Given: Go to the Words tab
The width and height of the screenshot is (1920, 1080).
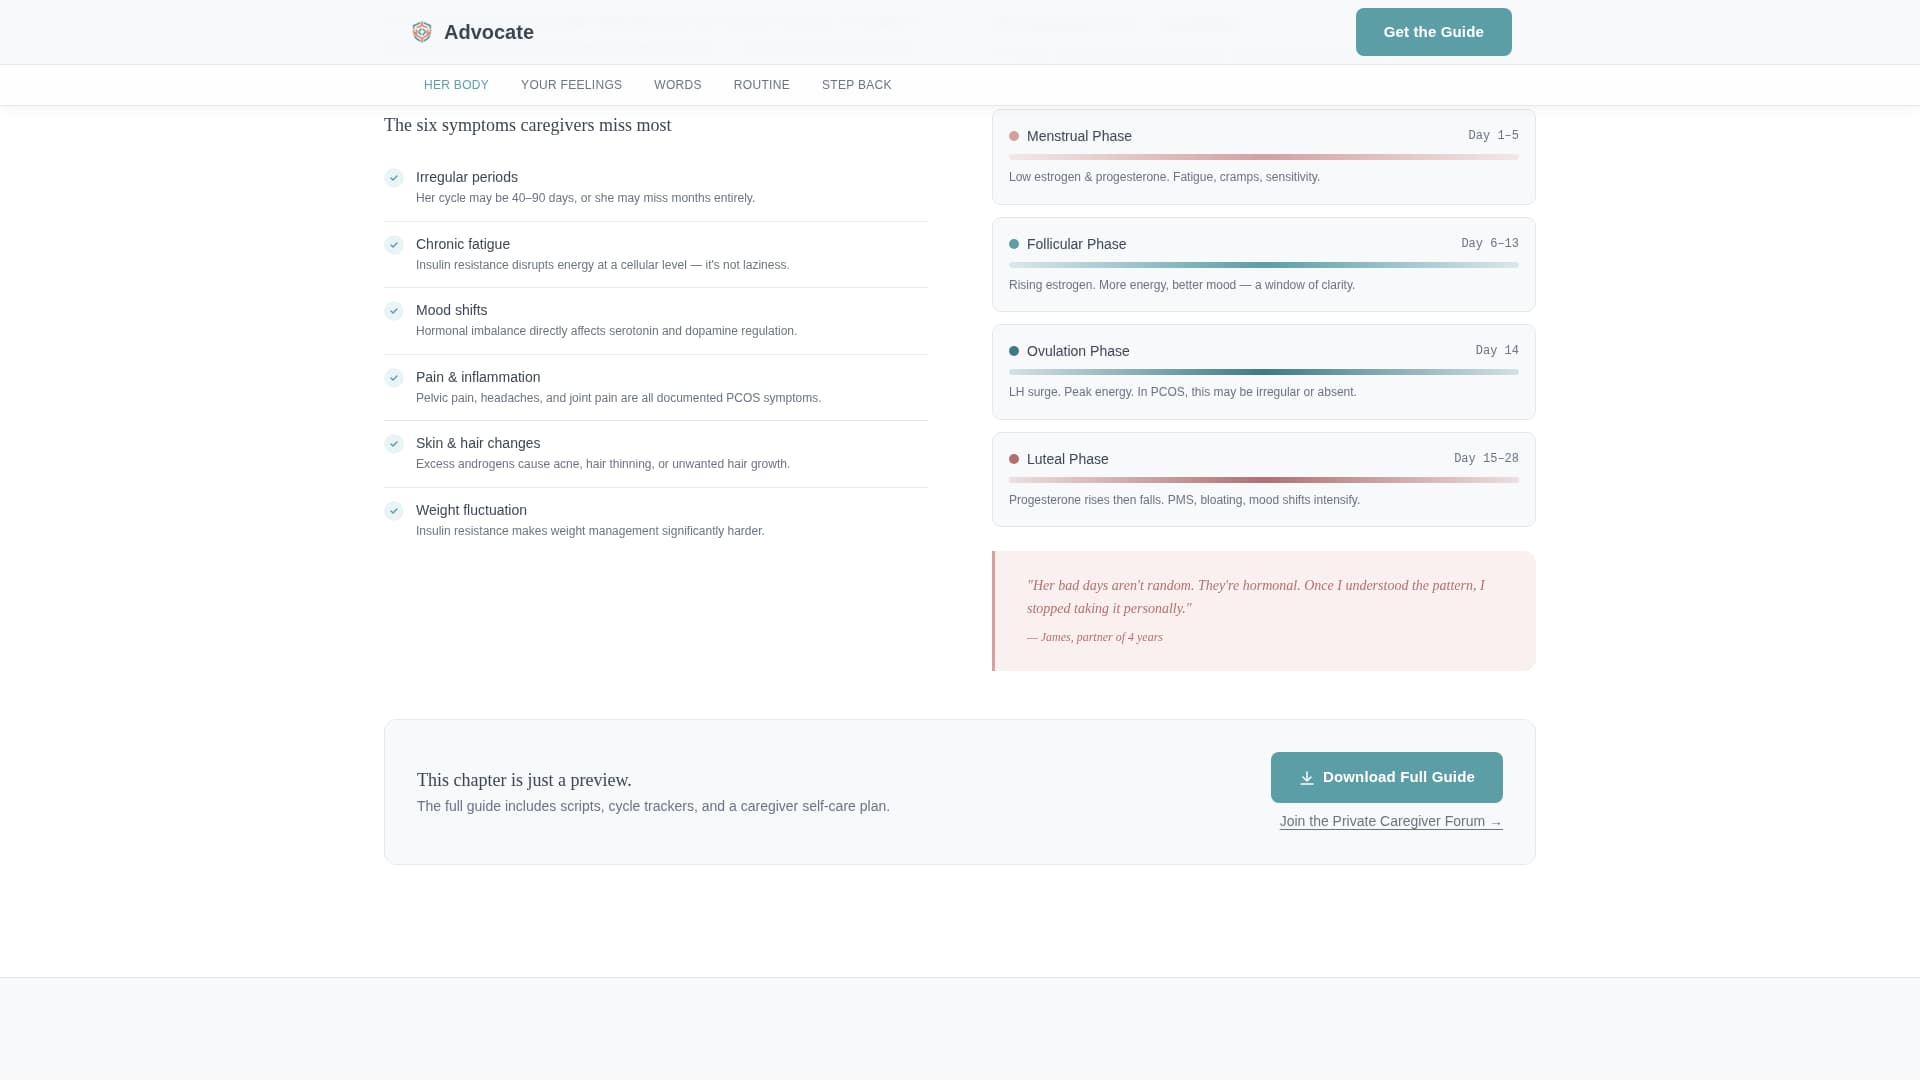Looking at the screenshot, I should [677, 85].
